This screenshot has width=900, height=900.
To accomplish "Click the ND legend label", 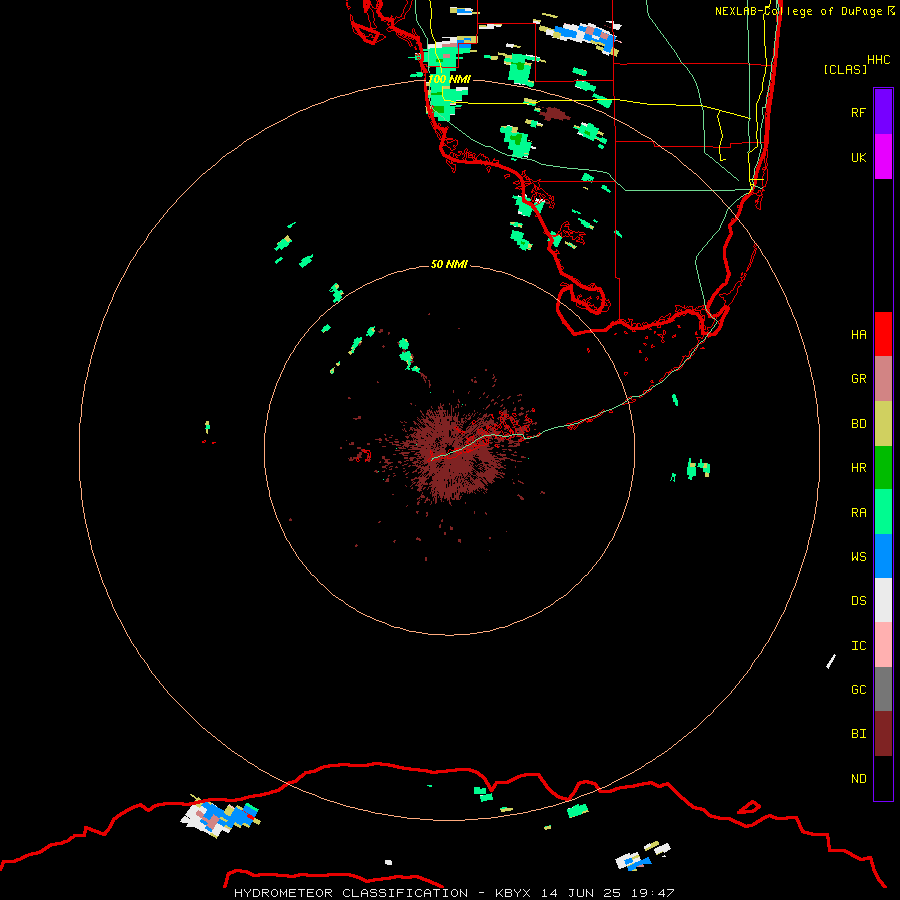I will [858, 778].
